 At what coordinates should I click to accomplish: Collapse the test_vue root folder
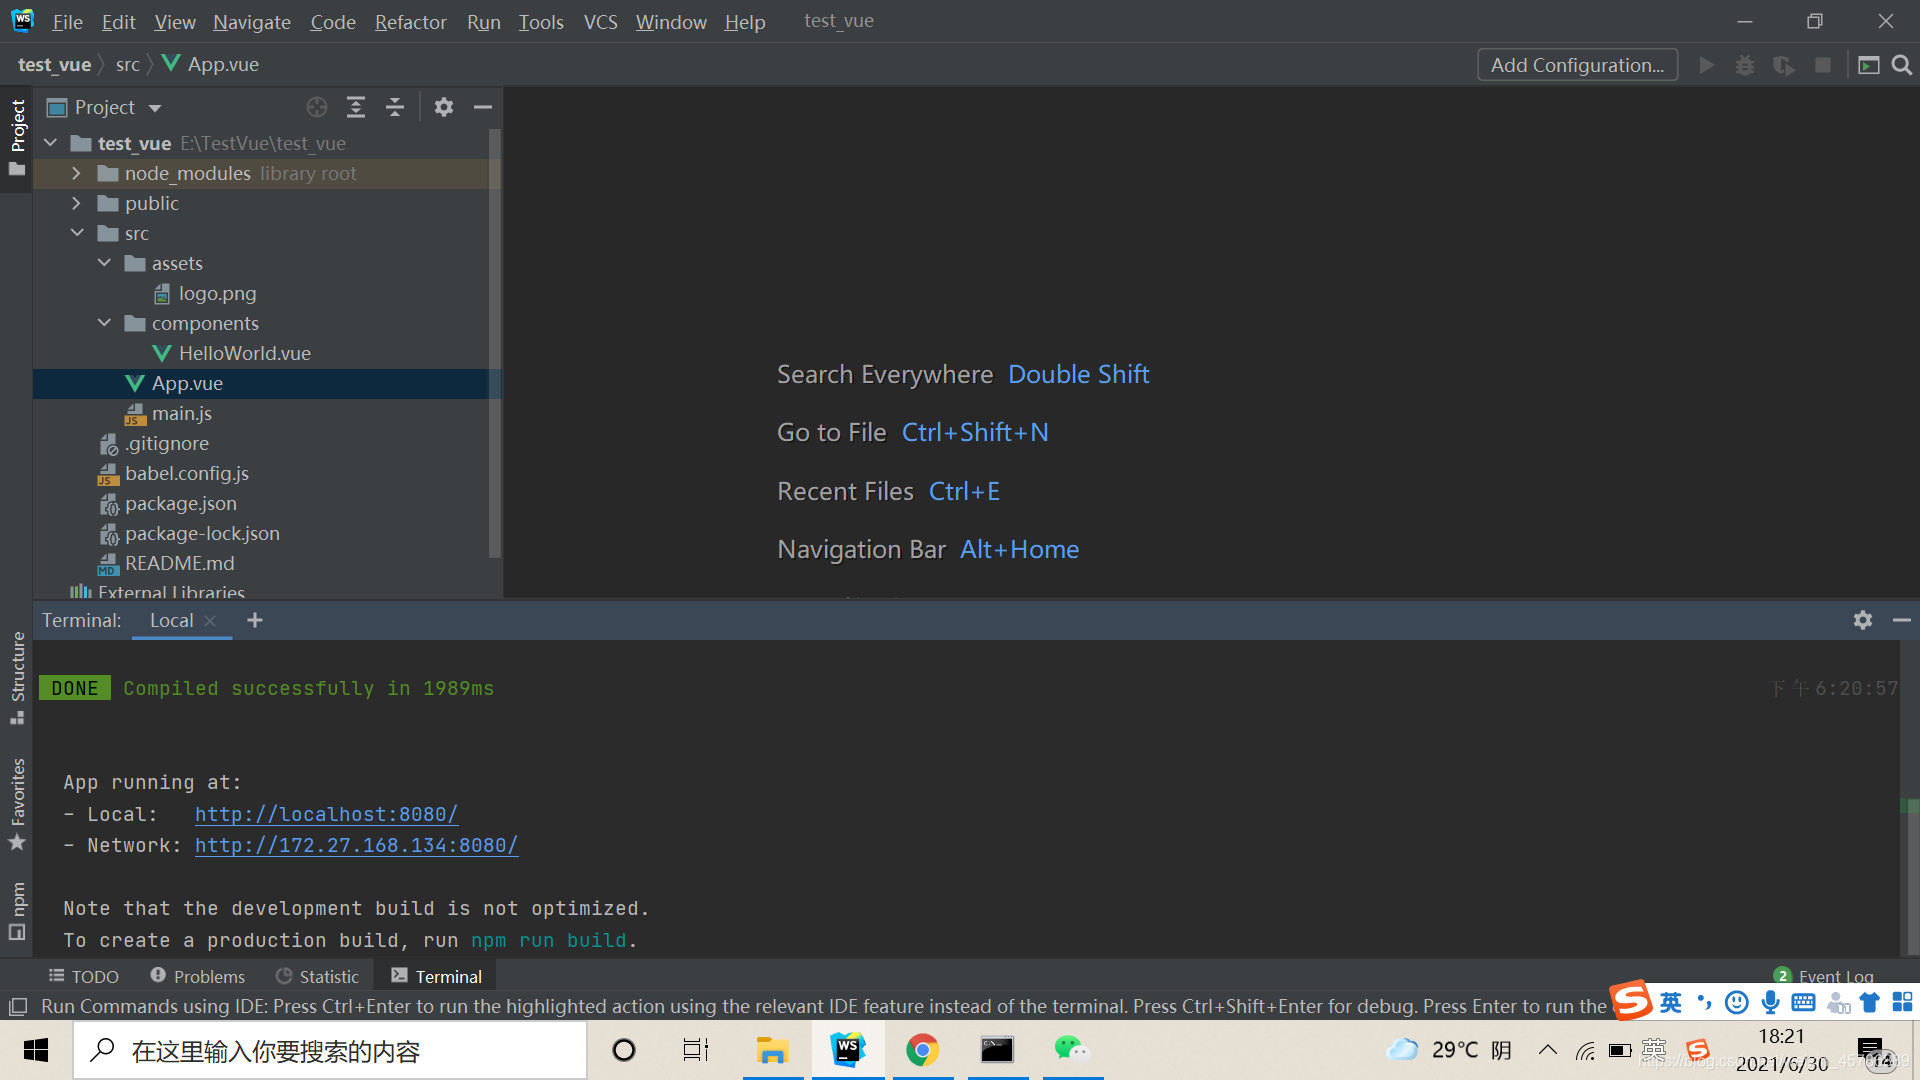[51, 143]
